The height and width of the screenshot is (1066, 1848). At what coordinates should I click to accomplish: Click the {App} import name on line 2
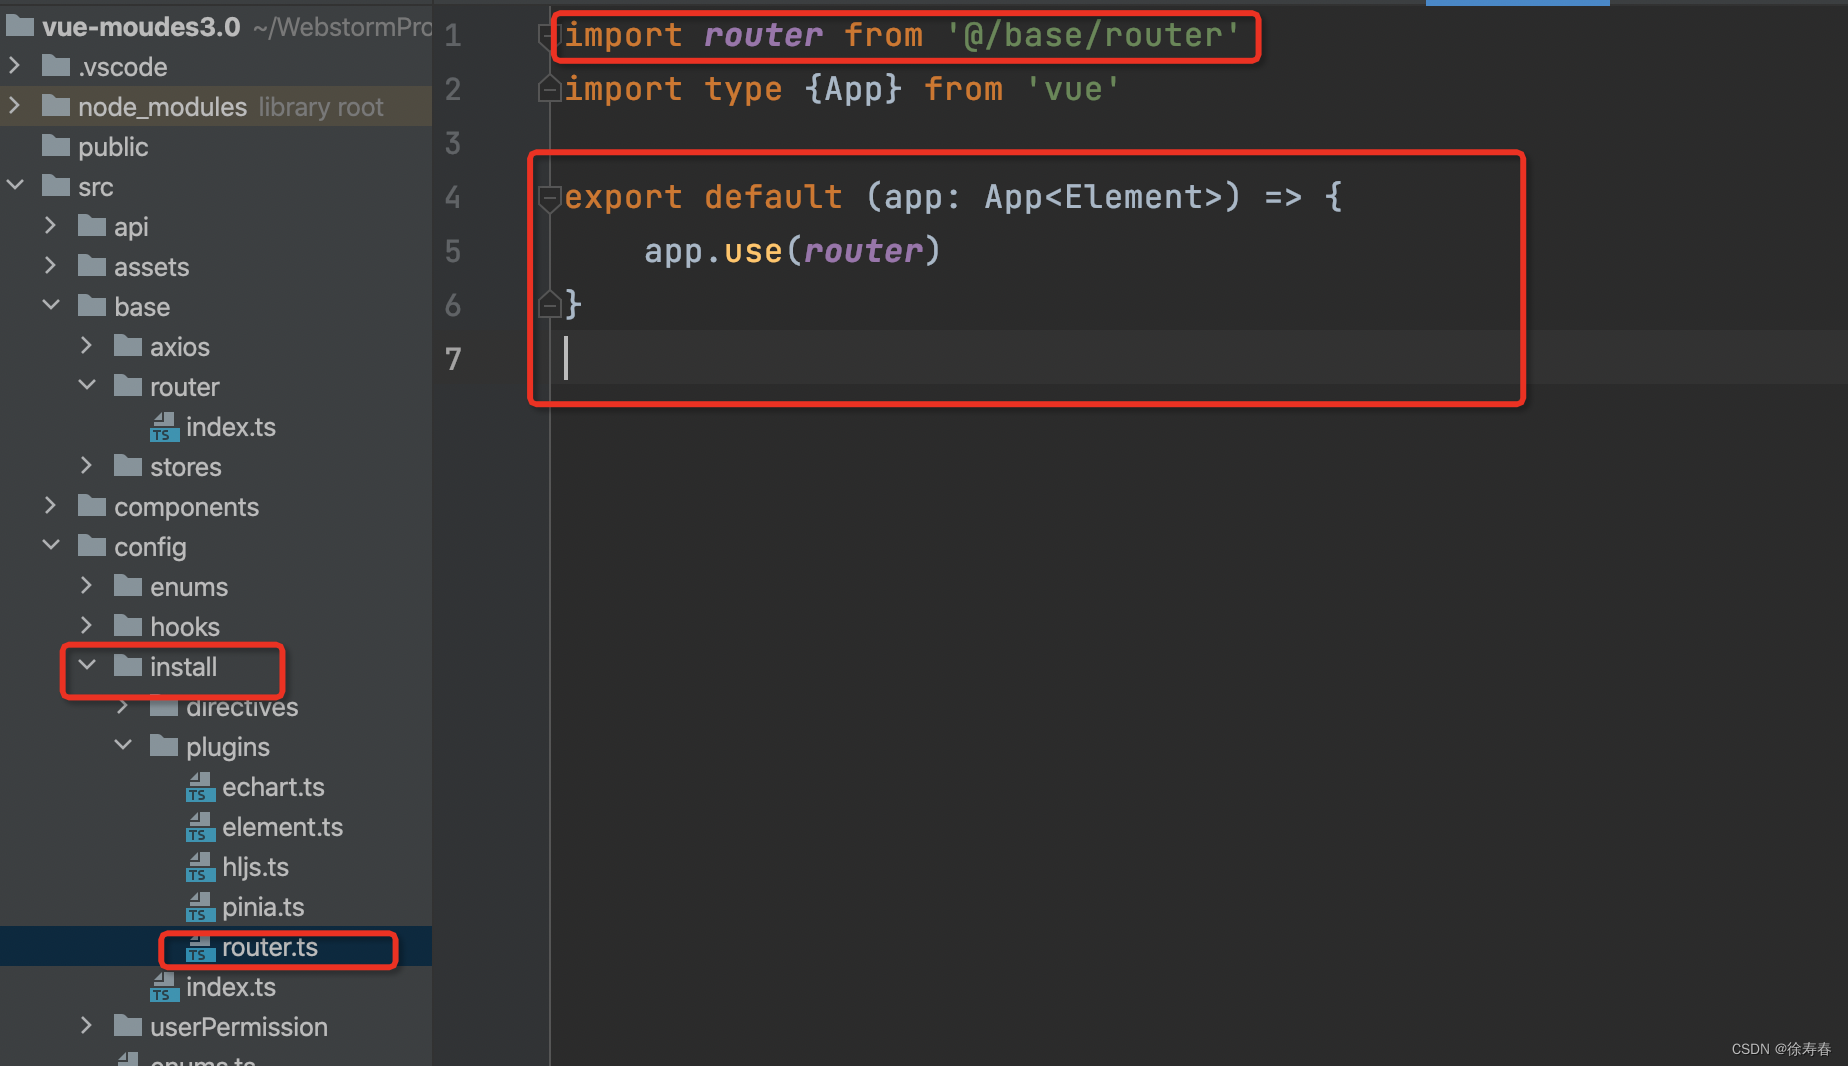853,90
